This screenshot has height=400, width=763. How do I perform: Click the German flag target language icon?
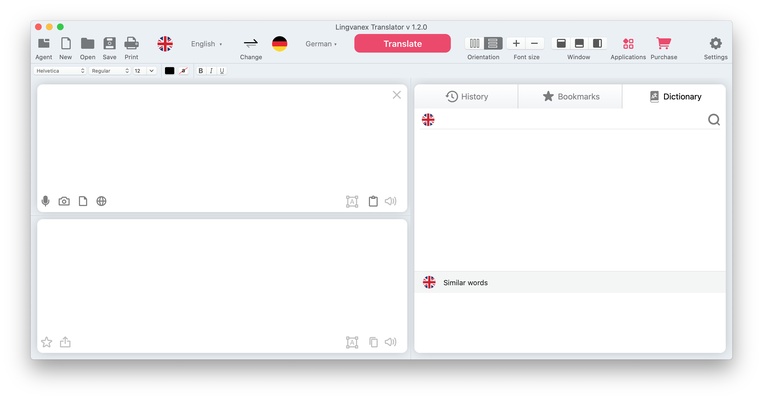point(279,44)
